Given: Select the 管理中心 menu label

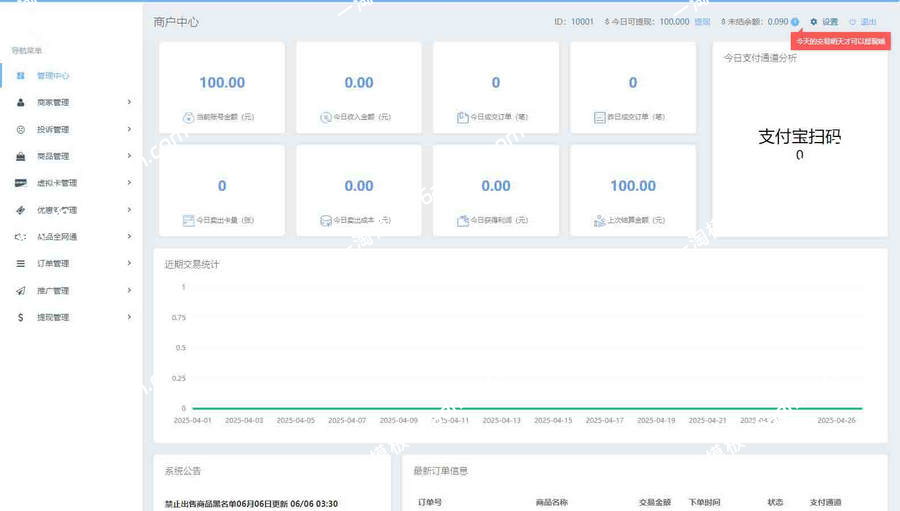Looking at the screenshot, I should click(53, 76).
